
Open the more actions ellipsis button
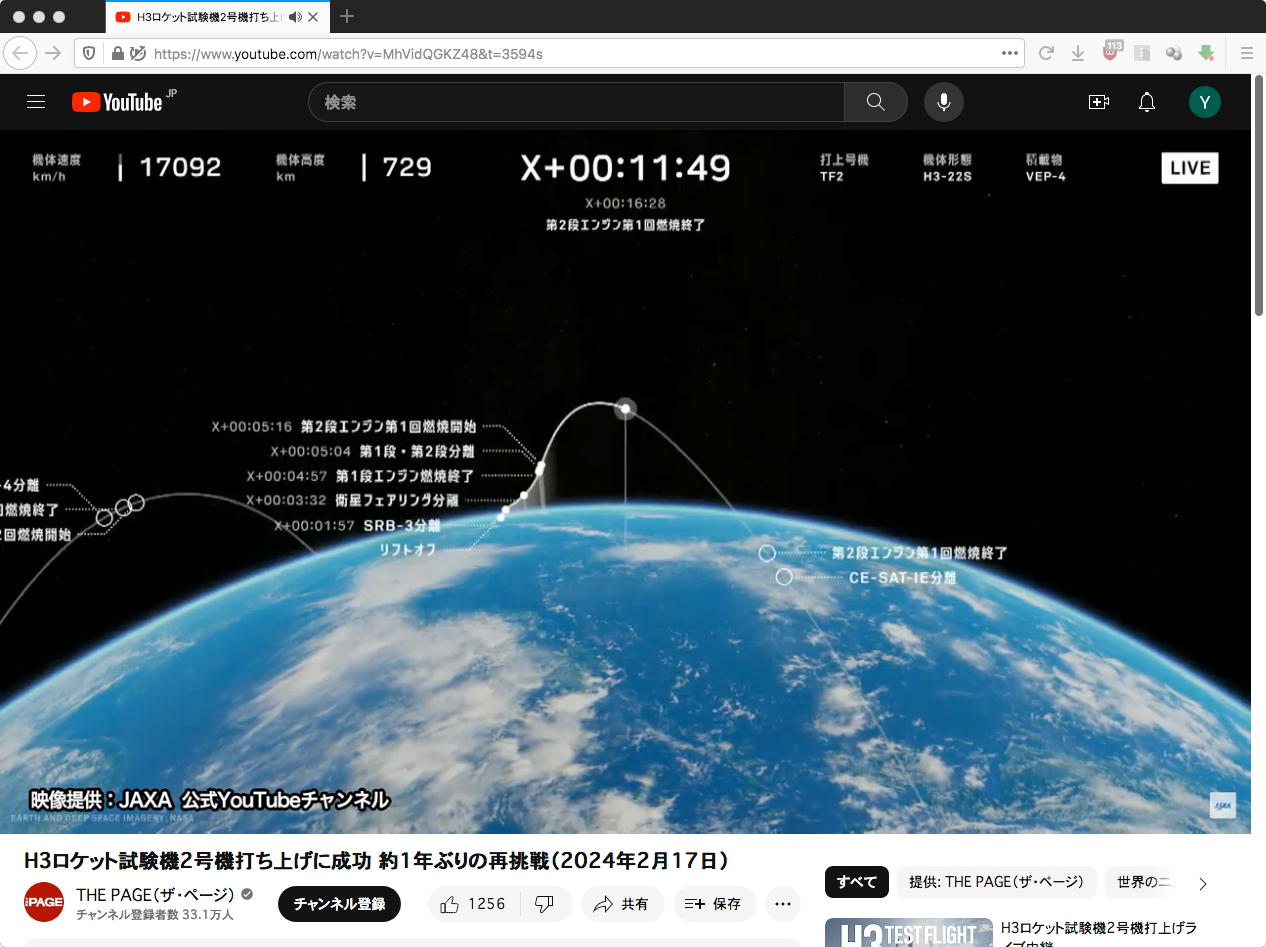point(783,904)
